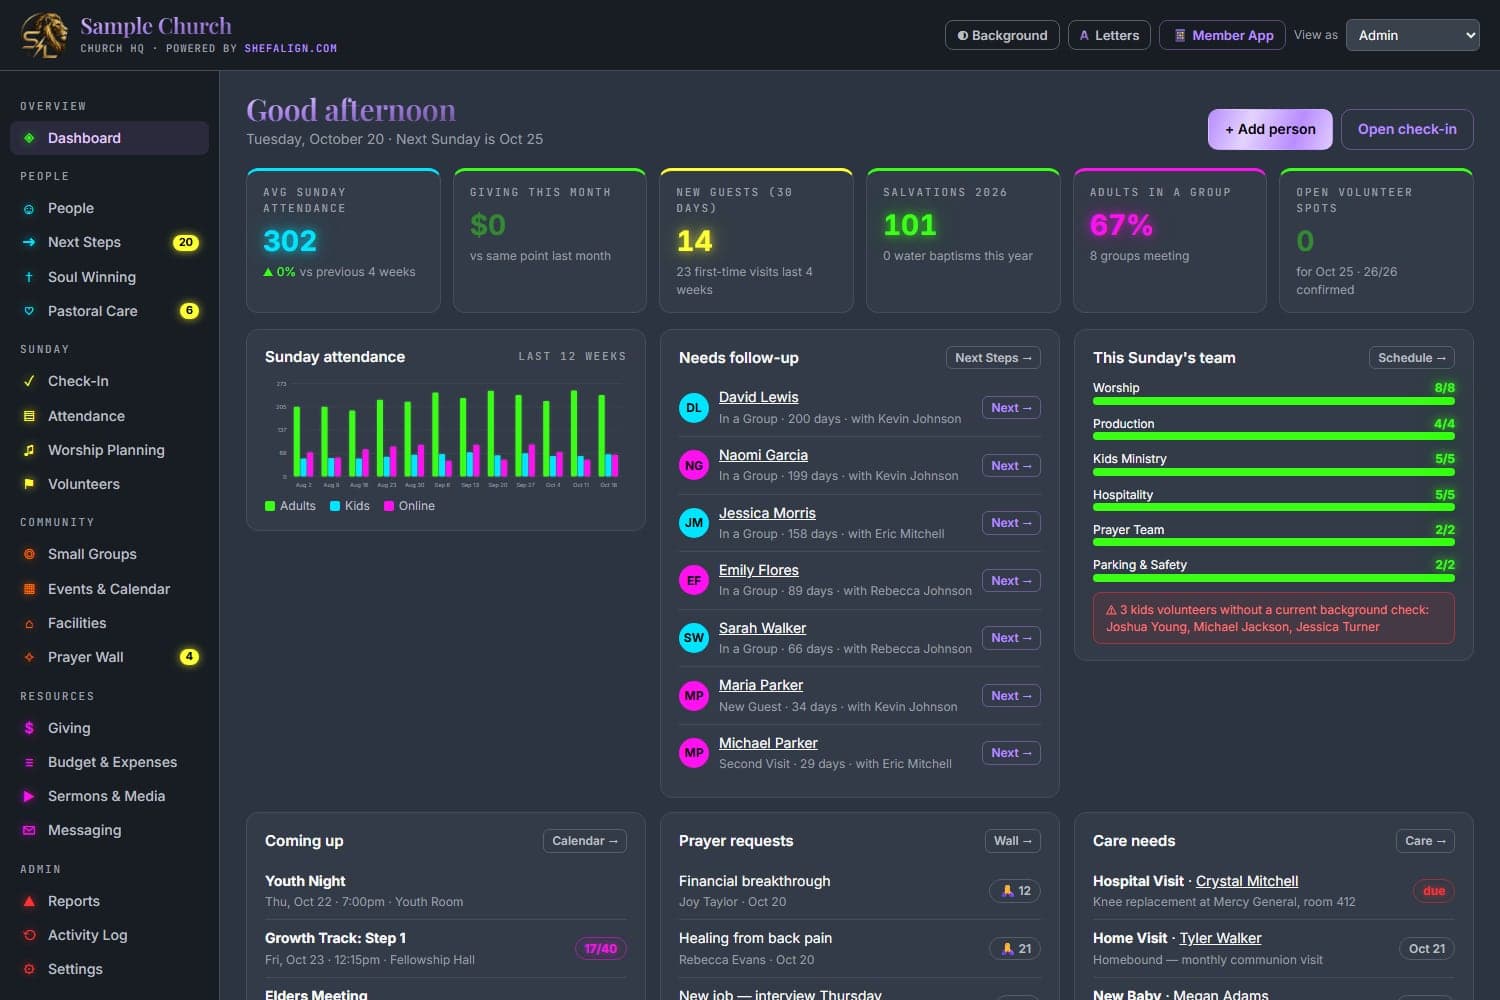Click the praying count on Financial breakthrough
Image resolution: width=1500 pixels, height=1000 pixels.
tap(1015, 891)
